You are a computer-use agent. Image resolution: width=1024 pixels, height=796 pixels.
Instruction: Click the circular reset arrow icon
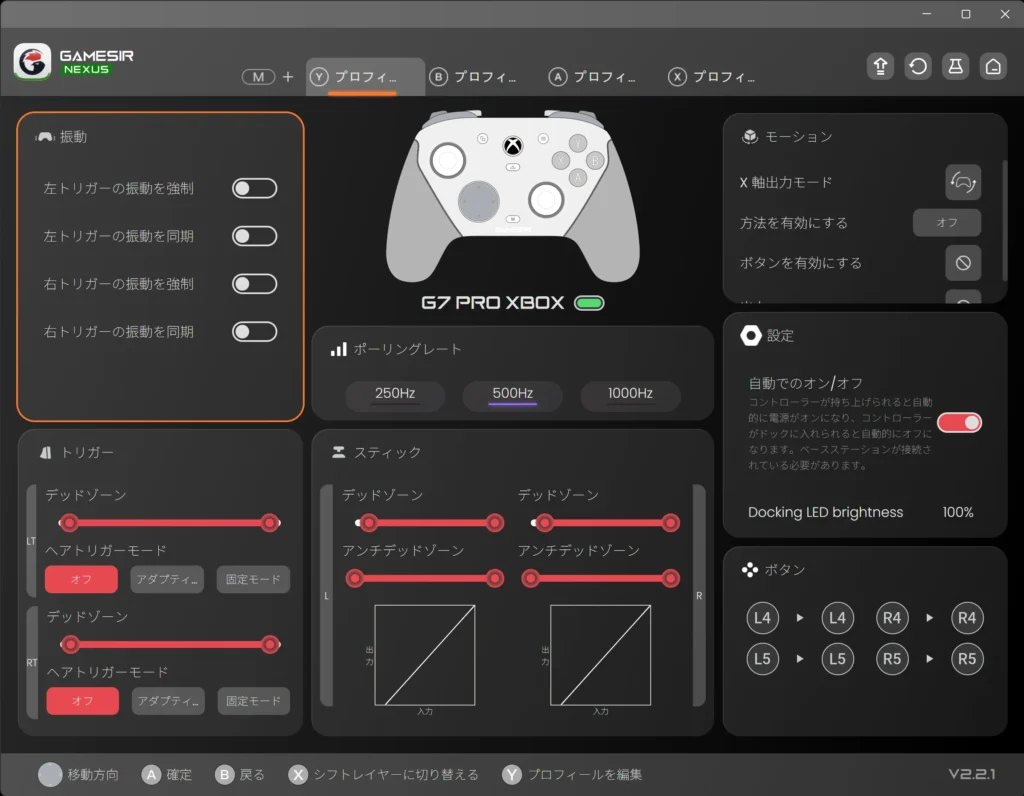918,66
